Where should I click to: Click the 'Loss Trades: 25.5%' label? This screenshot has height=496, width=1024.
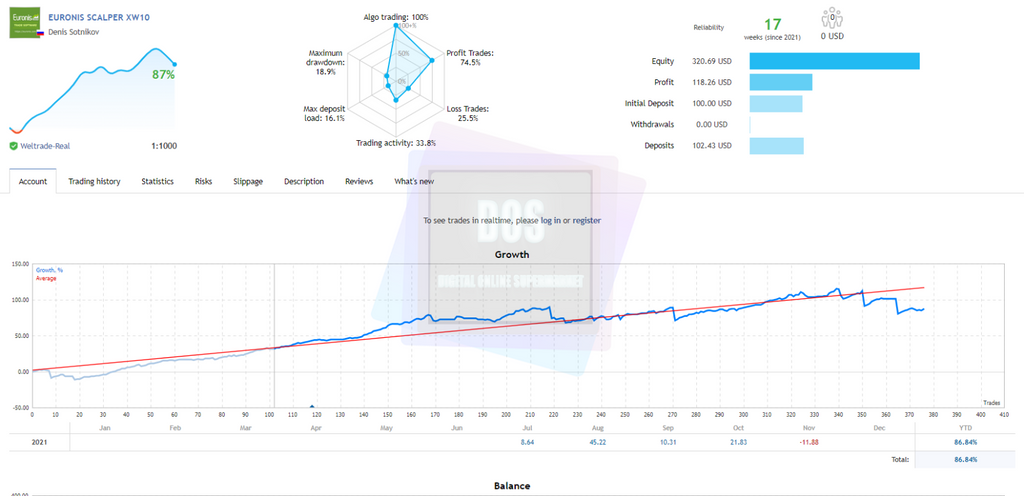click(x=468, y=114)
